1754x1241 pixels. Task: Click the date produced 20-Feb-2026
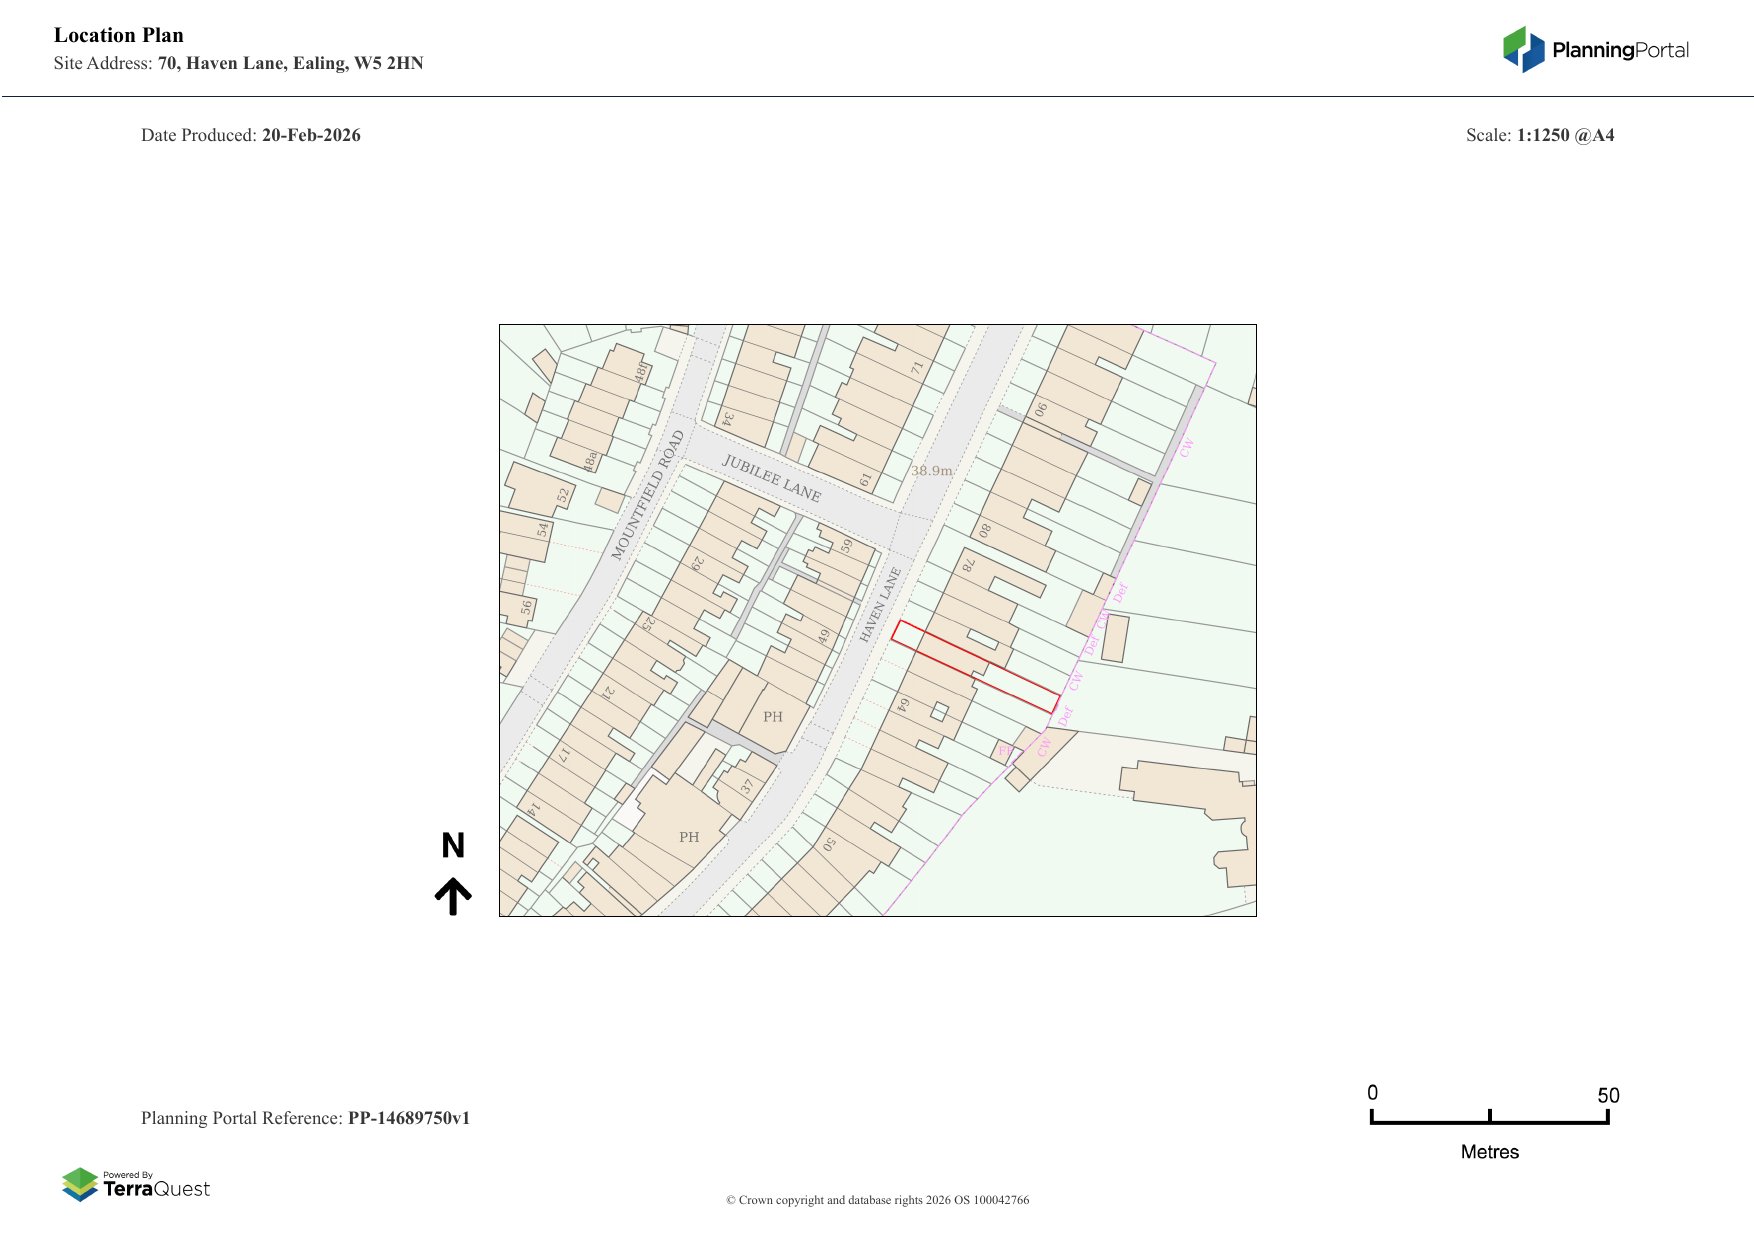[x=311, y=135]
